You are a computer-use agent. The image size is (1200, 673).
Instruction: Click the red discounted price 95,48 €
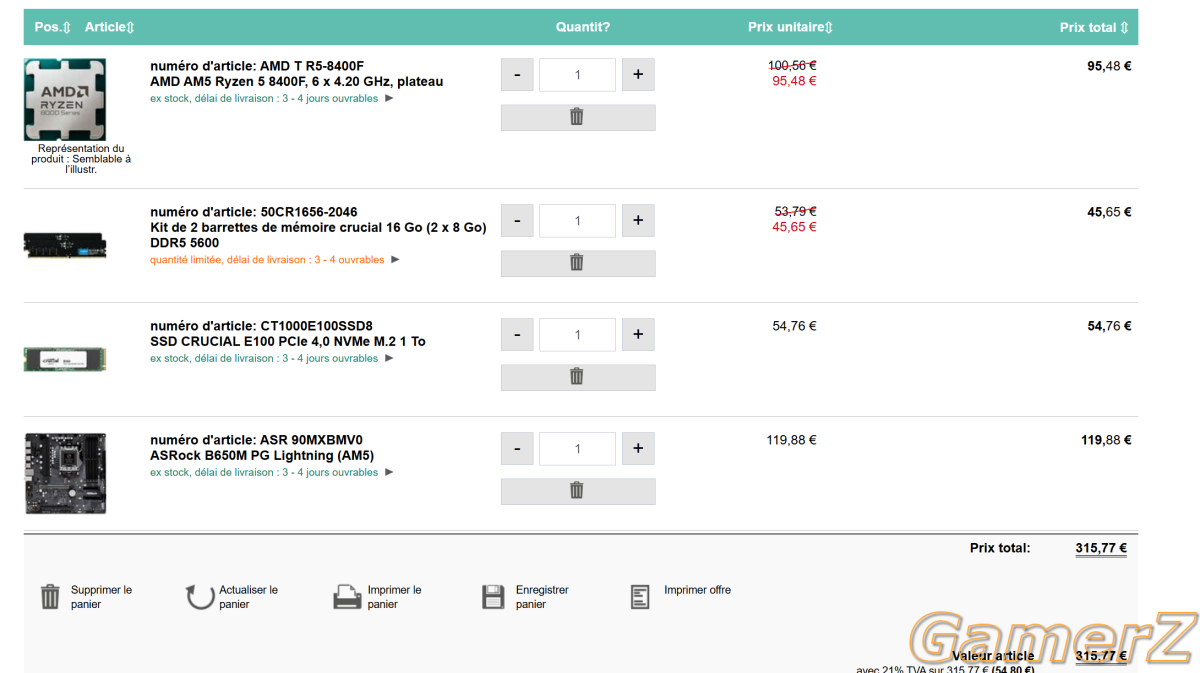click(x=794, y=81)
